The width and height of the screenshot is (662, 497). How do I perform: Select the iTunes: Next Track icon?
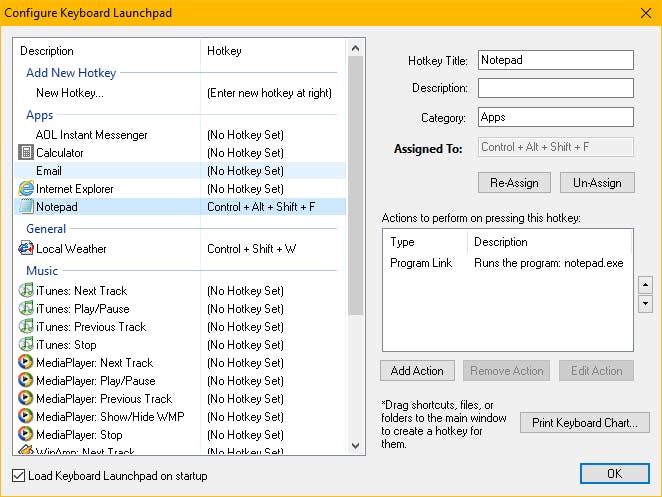26,291
